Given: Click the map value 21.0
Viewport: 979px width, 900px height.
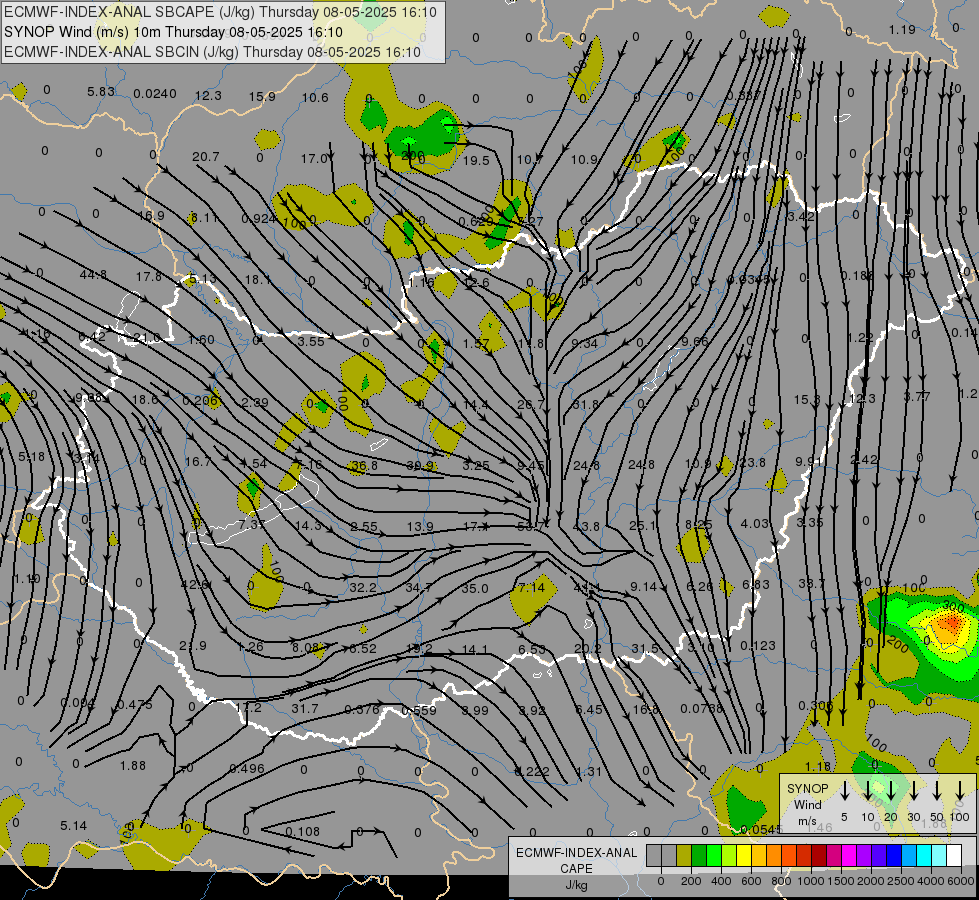Looking at the screenshot, I should click(x=147, y=338).
